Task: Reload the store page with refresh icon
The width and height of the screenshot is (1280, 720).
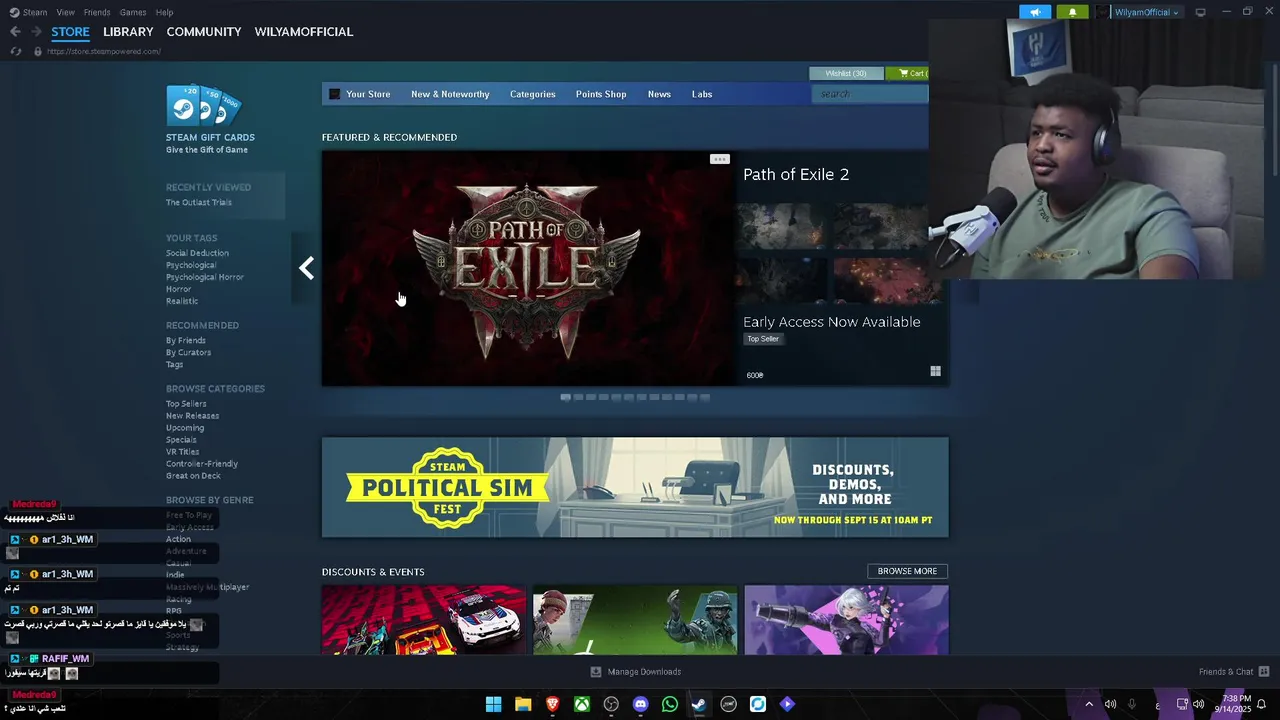Action: 16,51
